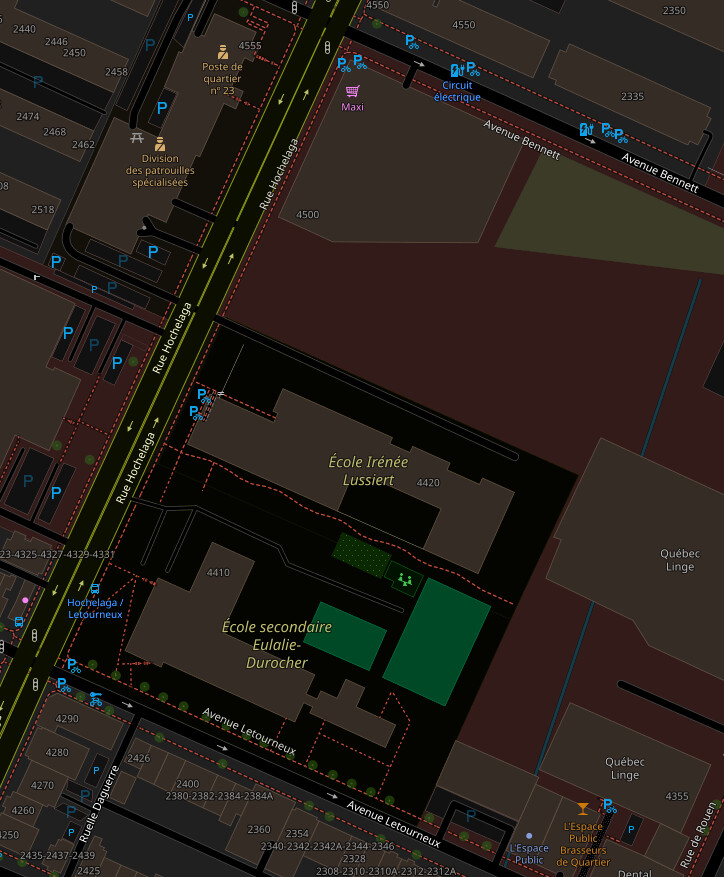This screenshot has width=724, height=877.
Task: Select the Hochelaga / Letourneux bus stop icon
Action: pyautogui.click(x=95, y=589)
